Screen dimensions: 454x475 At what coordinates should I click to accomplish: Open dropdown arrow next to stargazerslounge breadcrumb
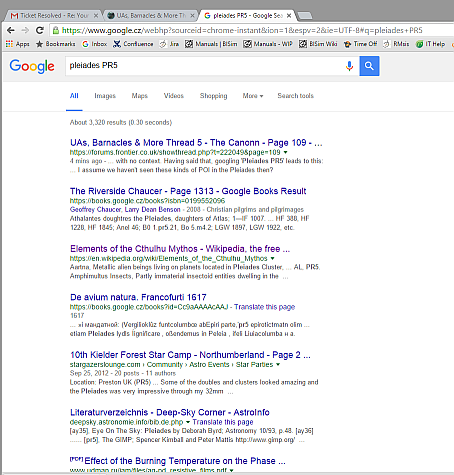coord(278,364)
